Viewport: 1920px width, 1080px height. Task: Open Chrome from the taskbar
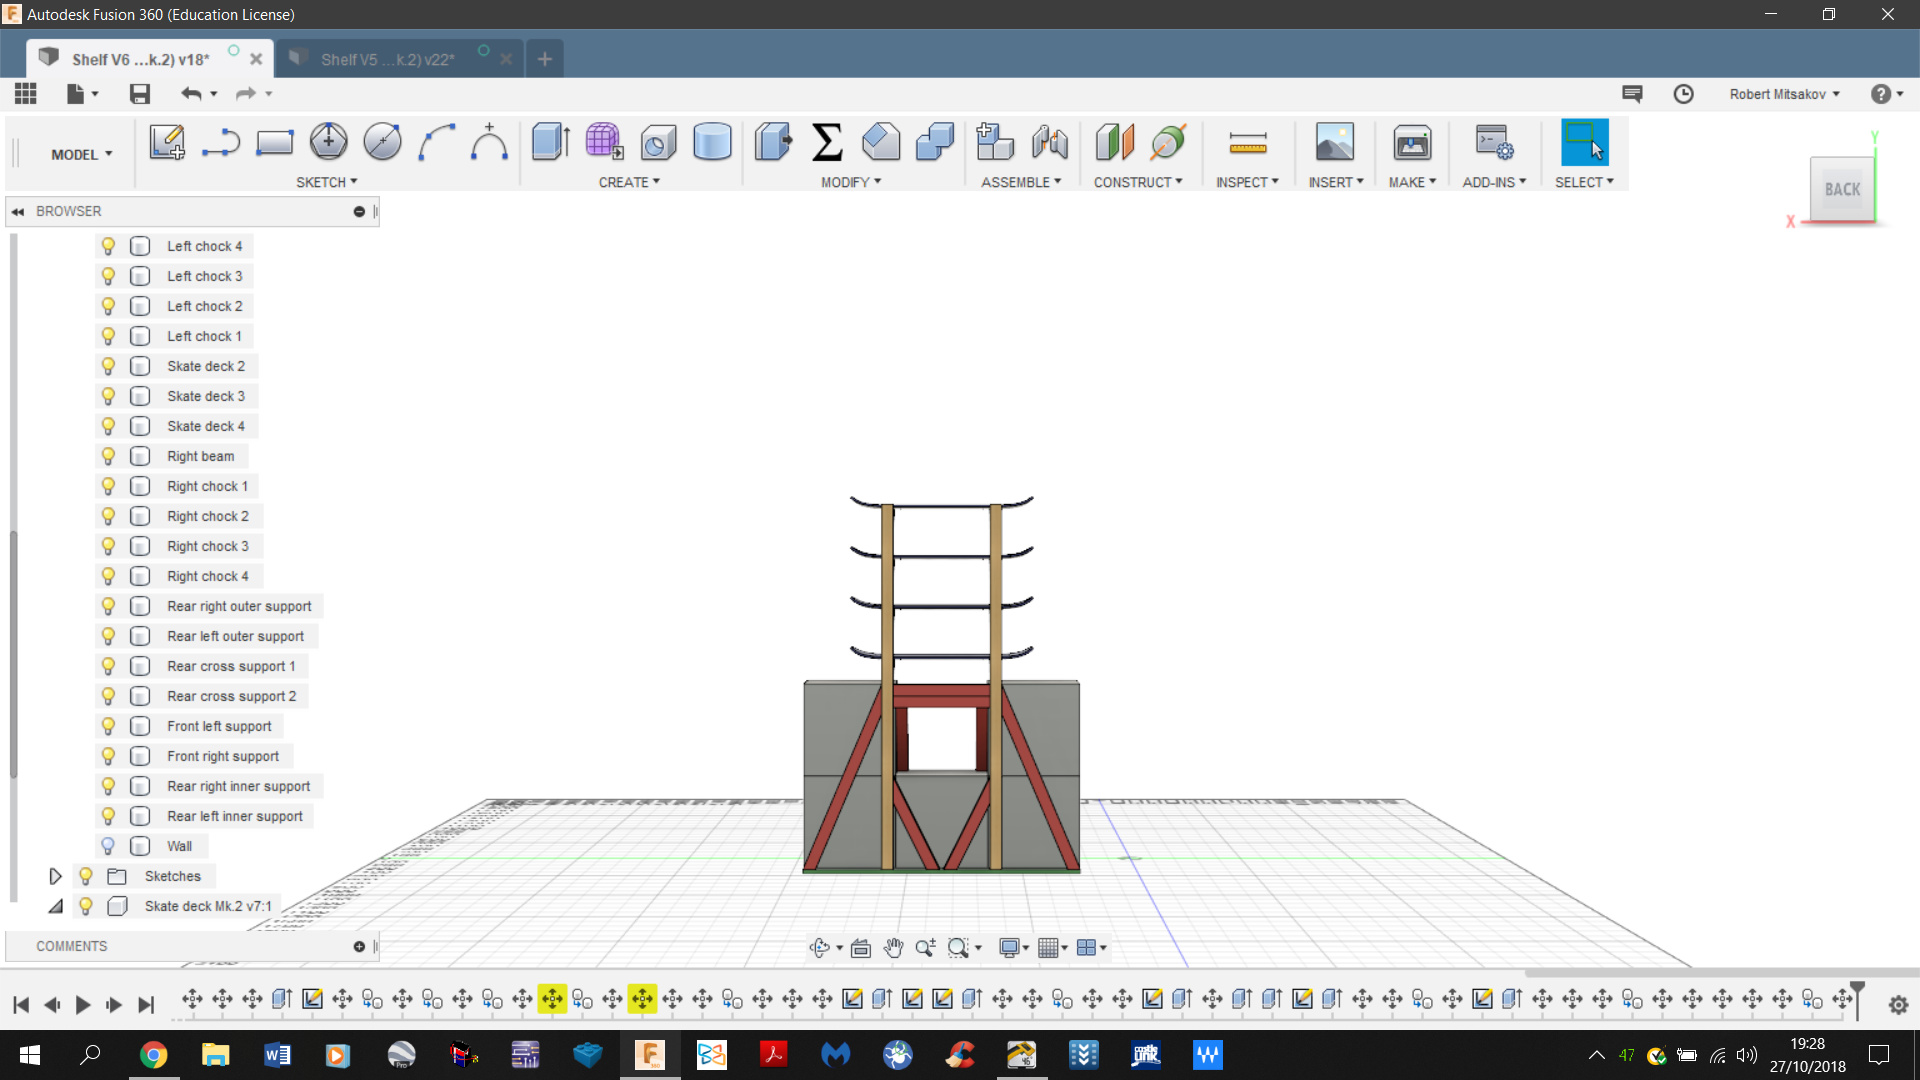point(153,1055)
